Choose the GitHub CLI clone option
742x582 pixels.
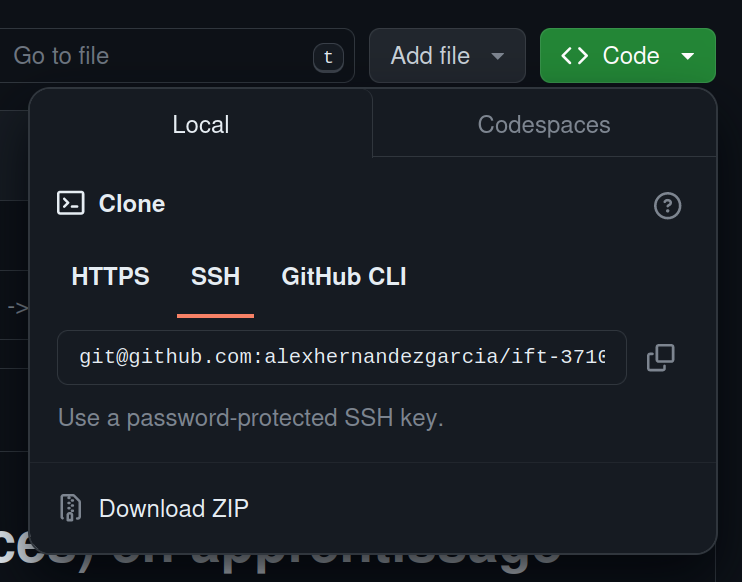coord(344,277)
